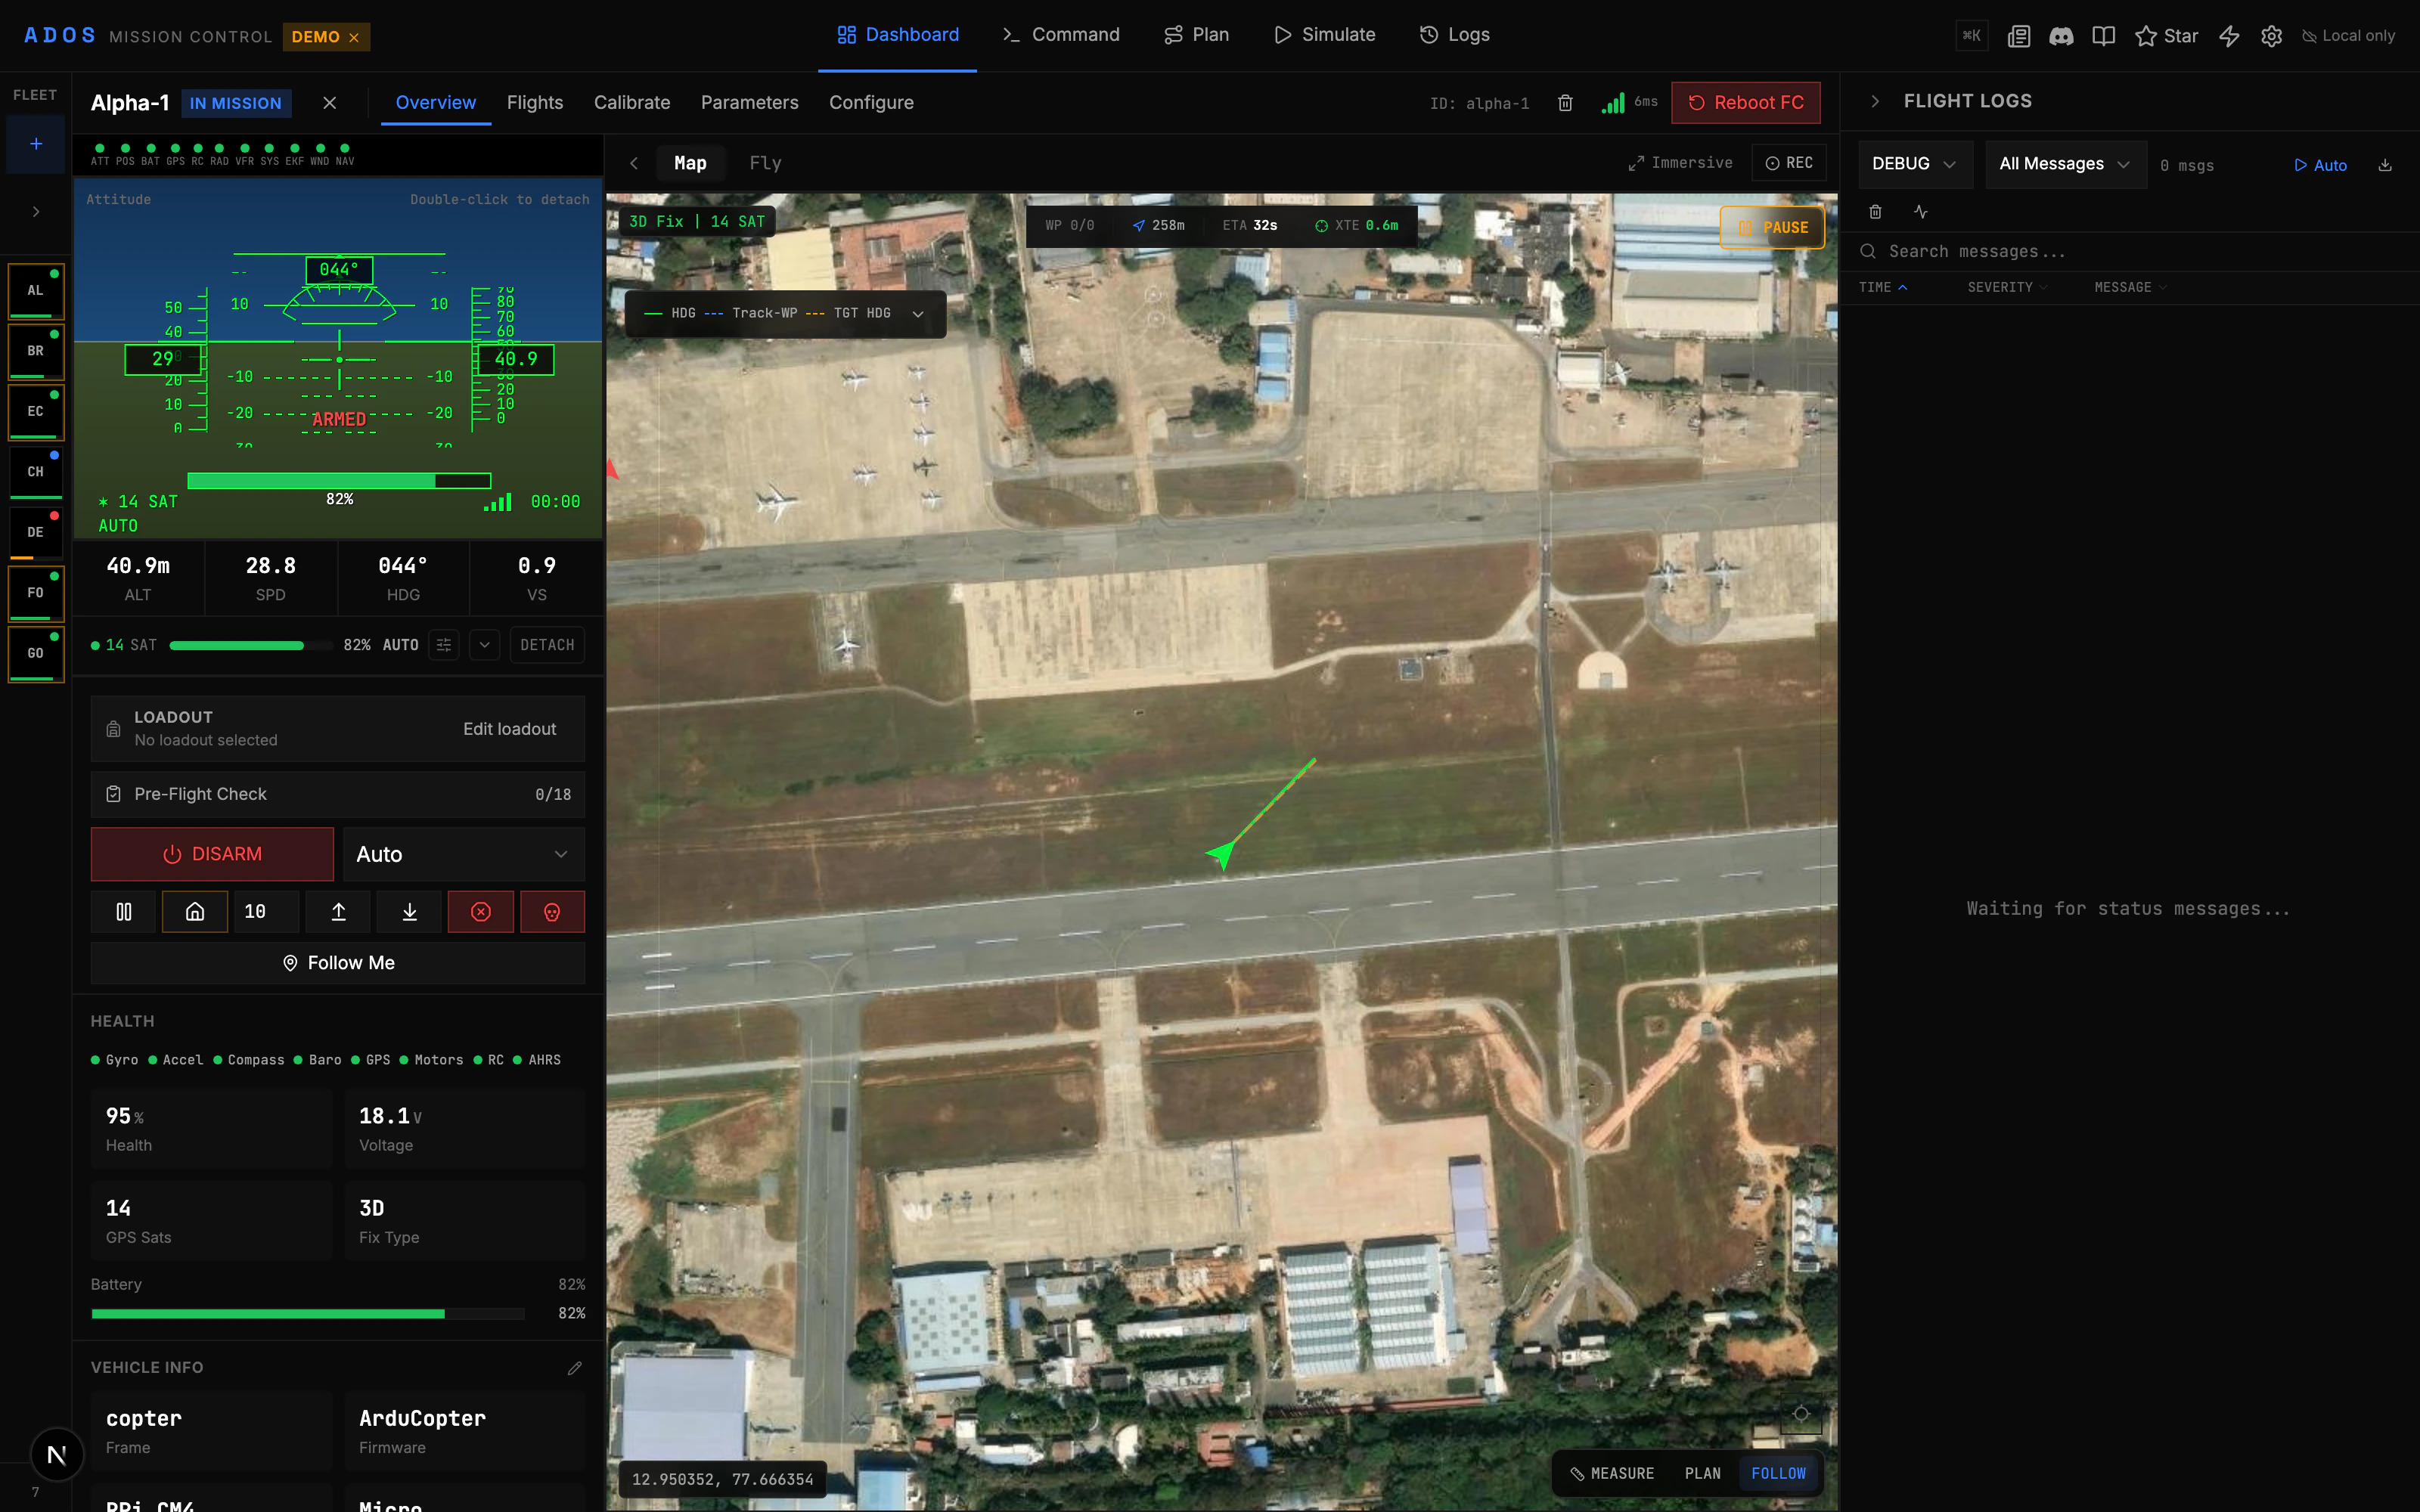
Task: Open the Configure tab
Action: [871, 103]
